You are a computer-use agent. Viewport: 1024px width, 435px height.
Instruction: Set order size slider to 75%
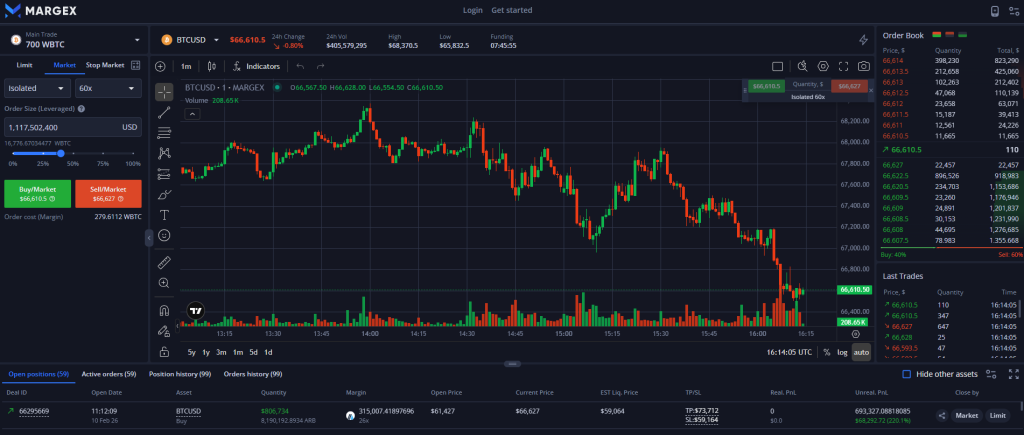(103, 154)
